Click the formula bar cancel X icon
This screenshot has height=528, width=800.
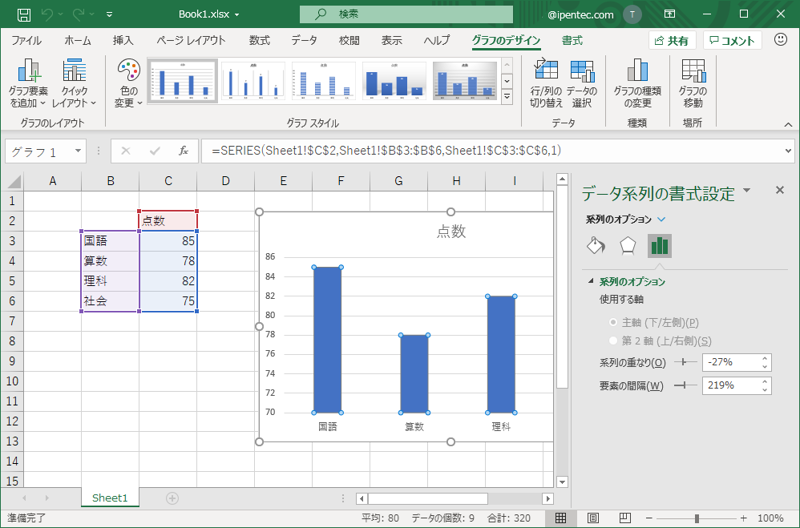[126, 151]
